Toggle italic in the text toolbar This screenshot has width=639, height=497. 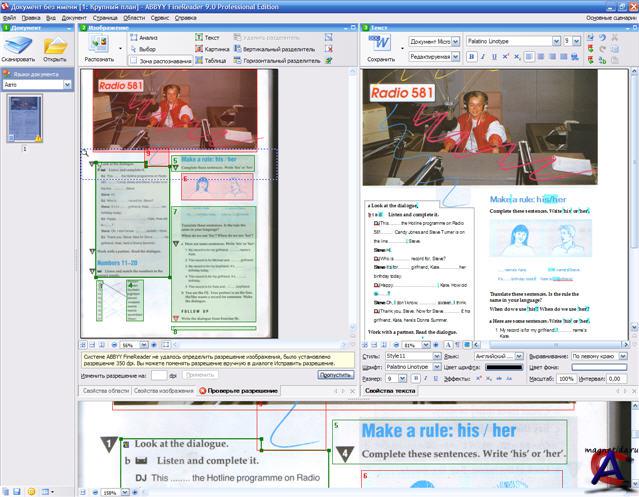click(x=482, y=57)
